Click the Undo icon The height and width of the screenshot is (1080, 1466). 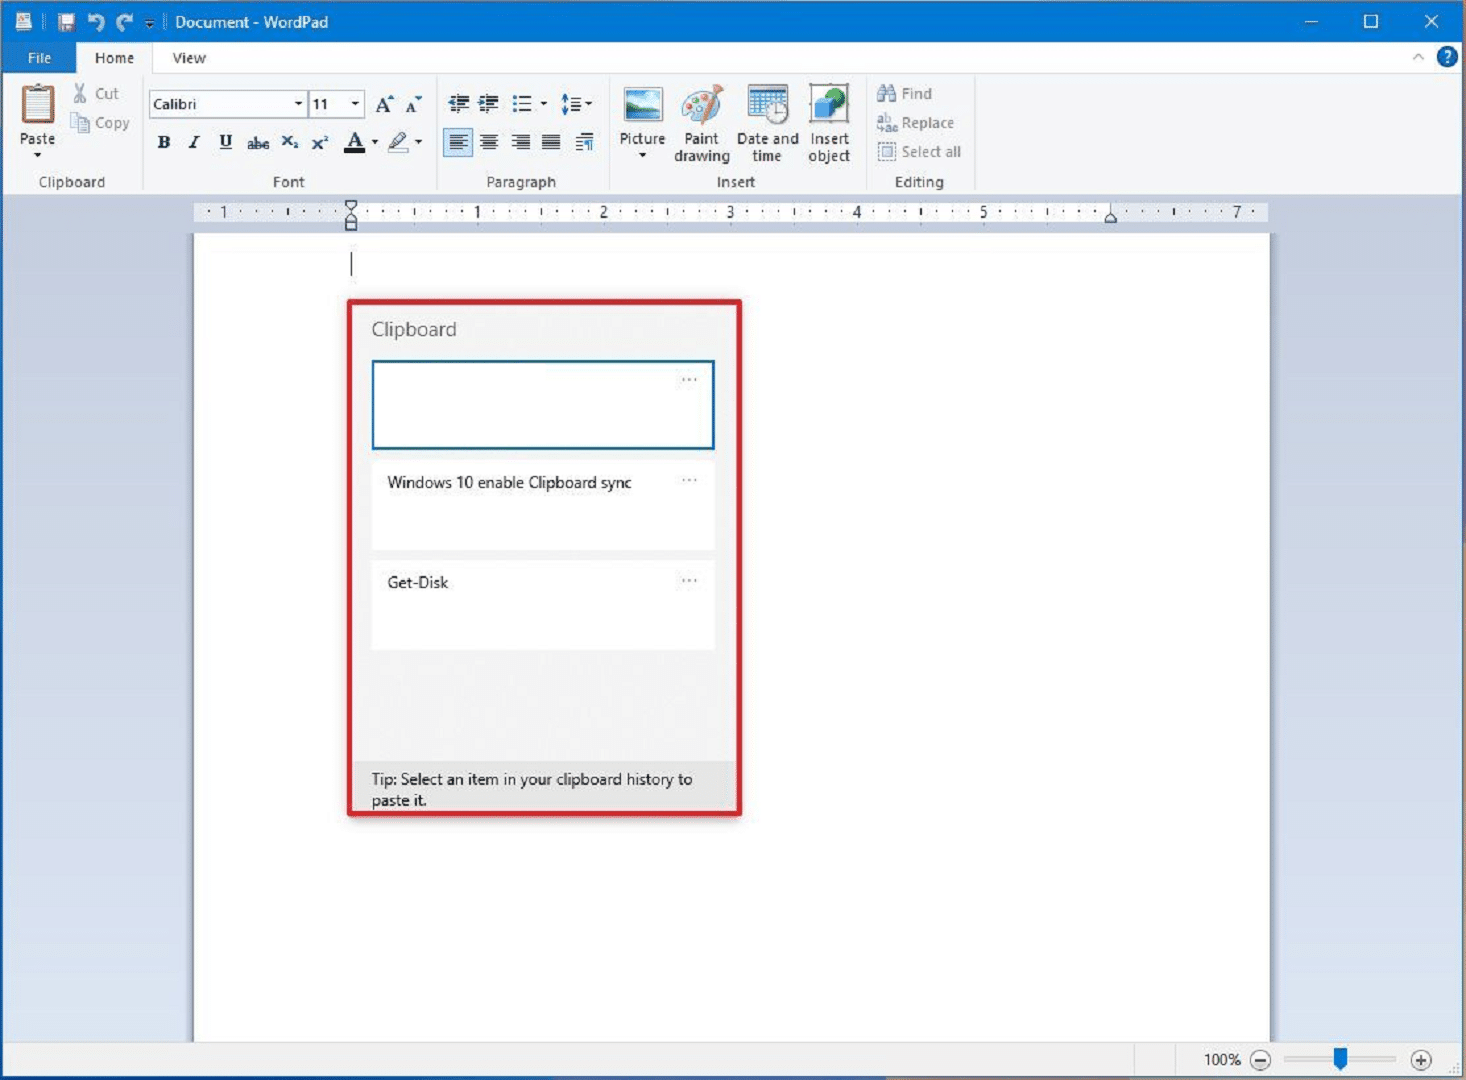(x=96, y=22)
